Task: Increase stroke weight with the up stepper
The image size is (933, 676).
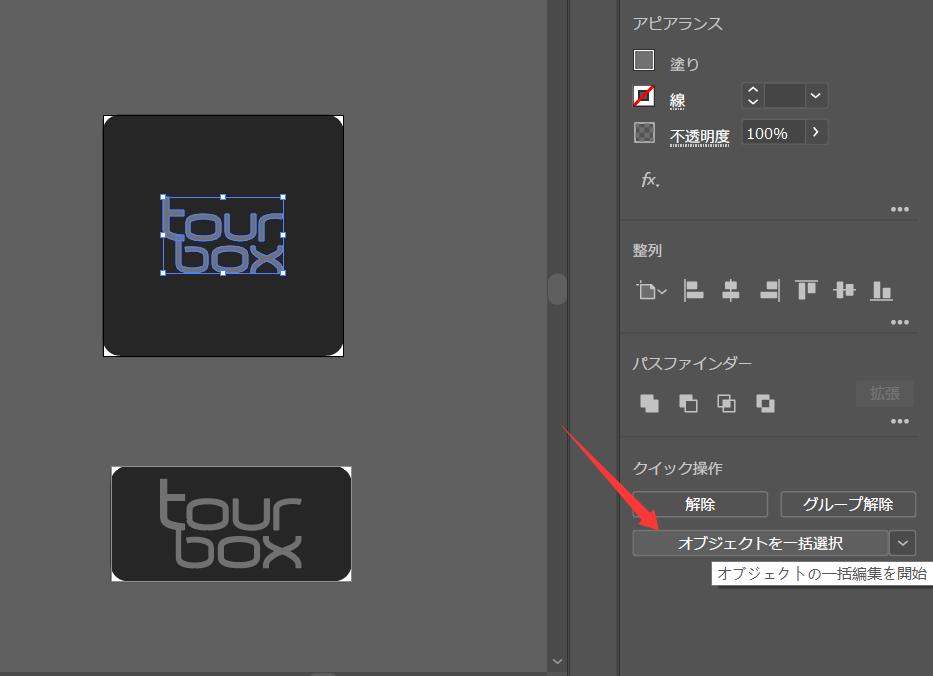Action: click(753, 90)
